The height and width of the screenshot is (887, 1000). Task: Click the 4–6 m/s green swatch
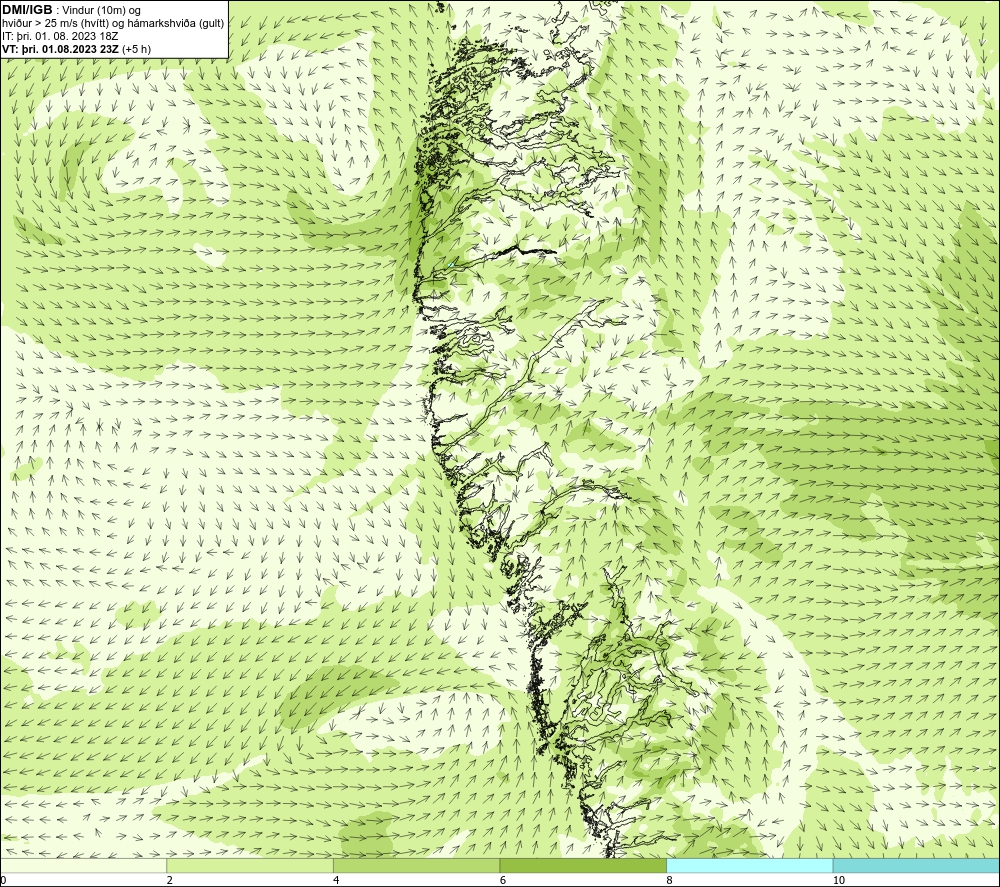pyautogui.click(x=416, y=865)
